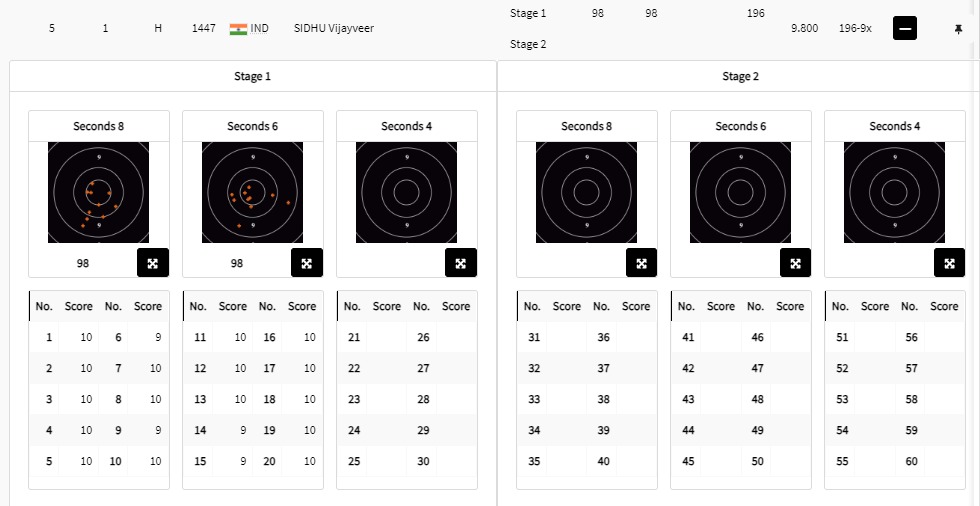
Task: Open Stage 2 Seconds 8 target image
Action: (586, 192)
